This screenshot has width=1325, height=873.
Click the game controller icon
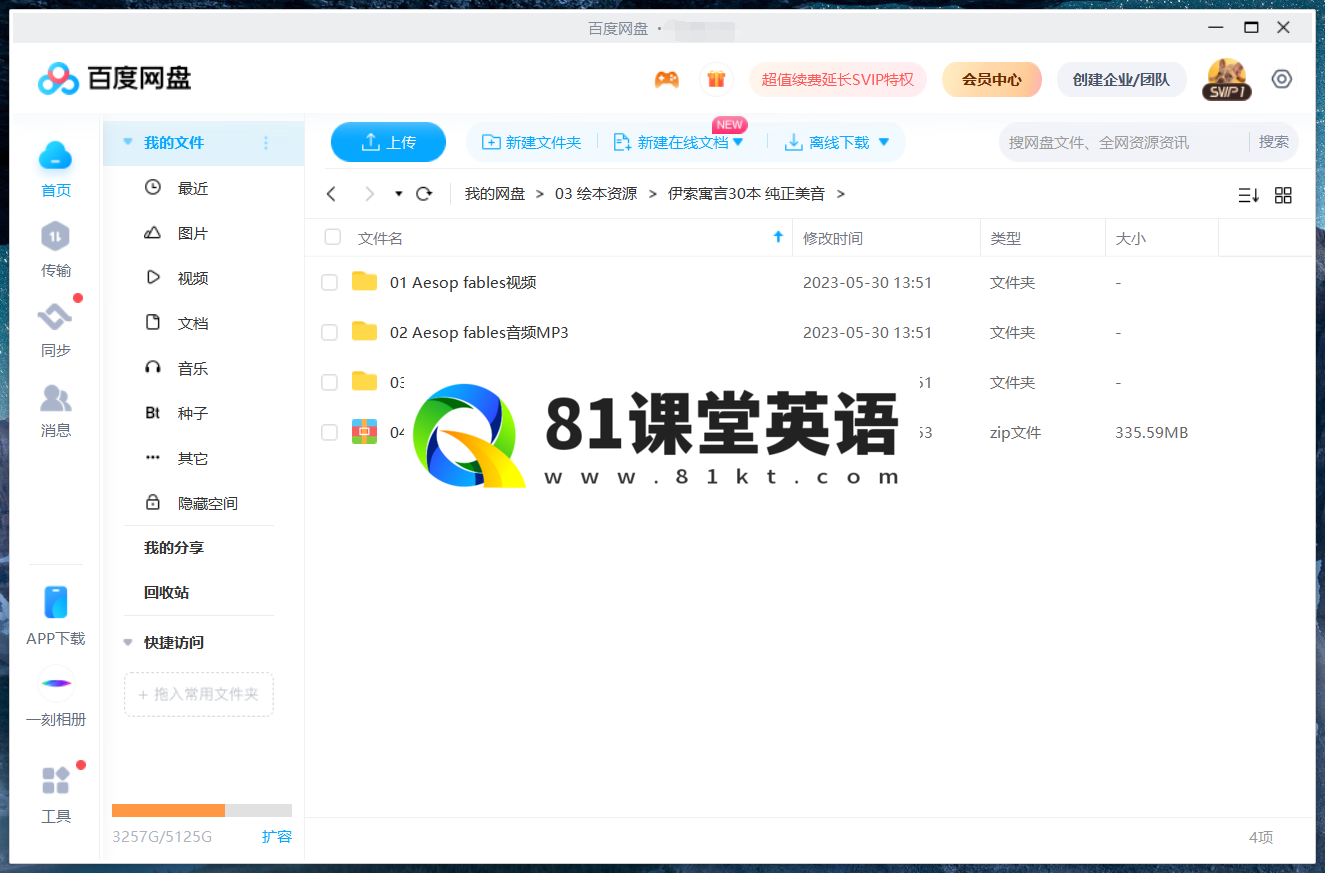[667, 79]
